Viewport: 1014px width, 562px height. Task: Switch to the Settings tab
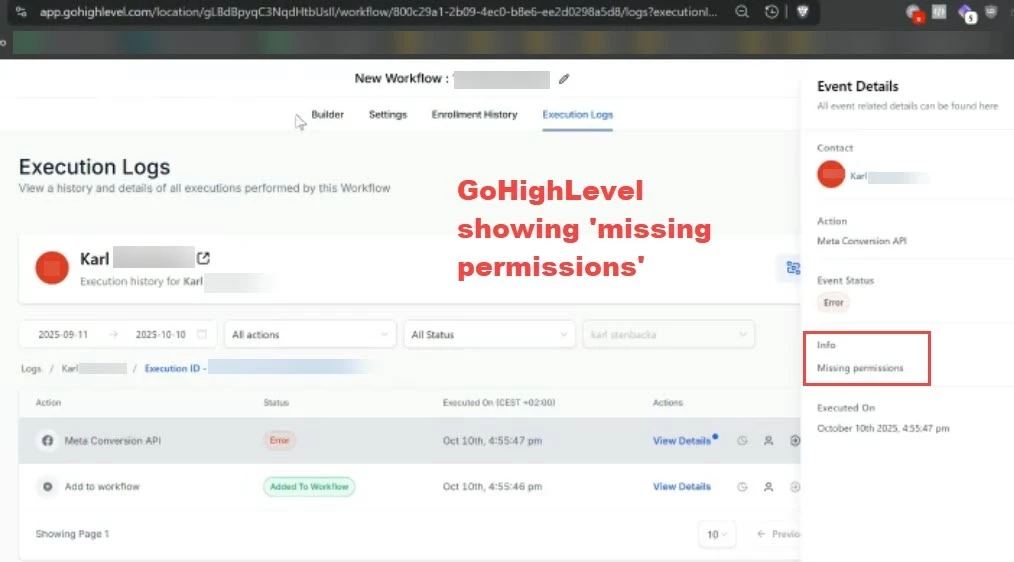click(387, 114)
